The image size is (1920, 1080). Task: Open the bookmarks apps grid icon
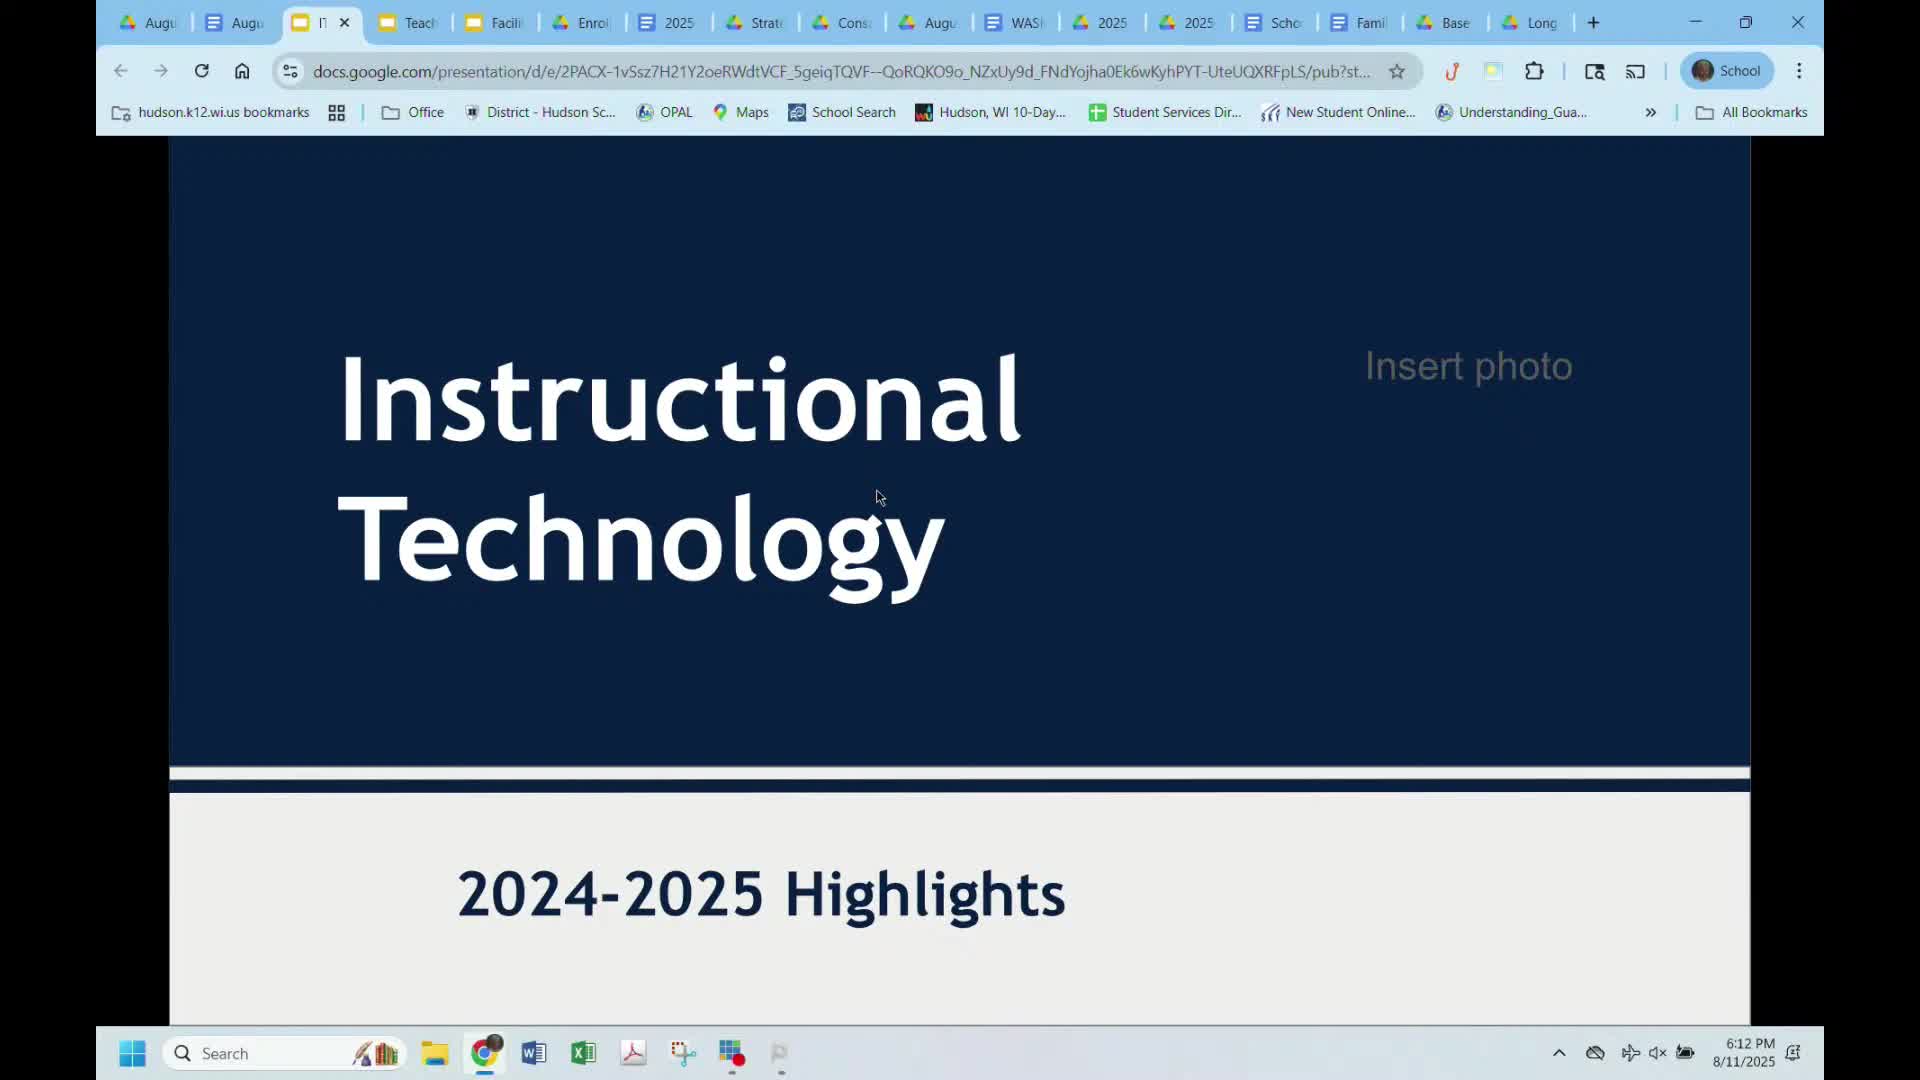pyautogui.click(x=336, y=113)
